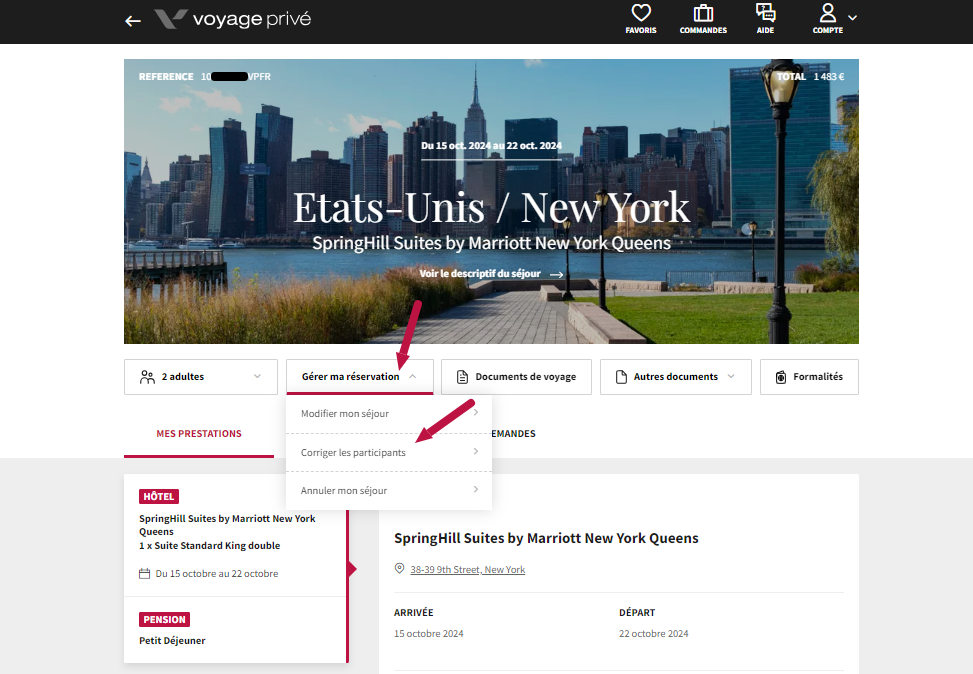This screenshot has width=973, height=674.
Task: Expand the Compte chevron menu
Action: click(x=853, y=18)
